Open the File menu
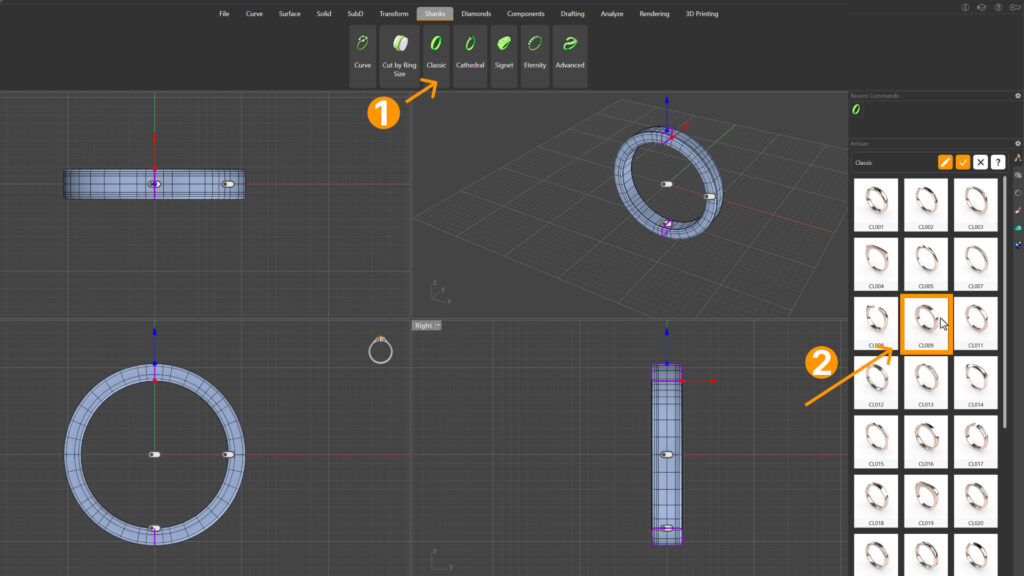1024x576 pixels. [224, 14]
